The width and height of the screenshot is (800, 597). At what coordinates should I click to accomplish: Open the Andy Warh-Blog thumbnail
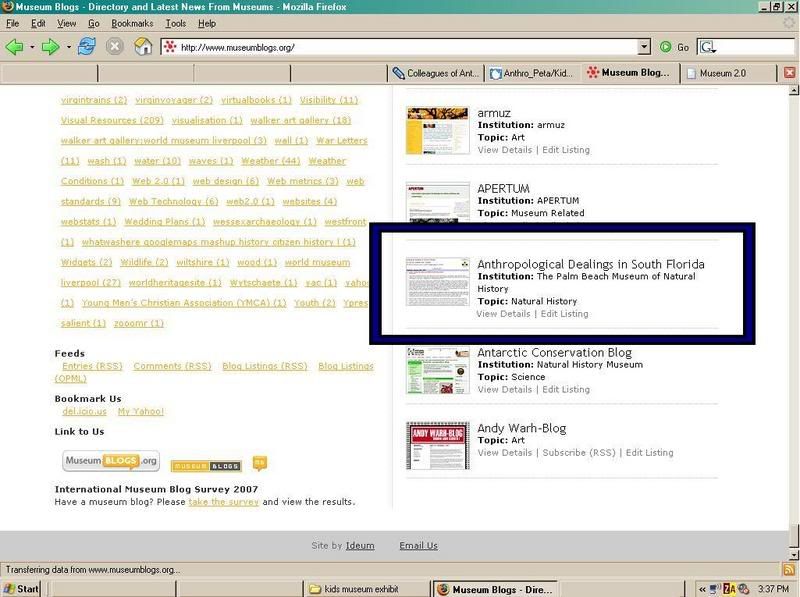438,446
